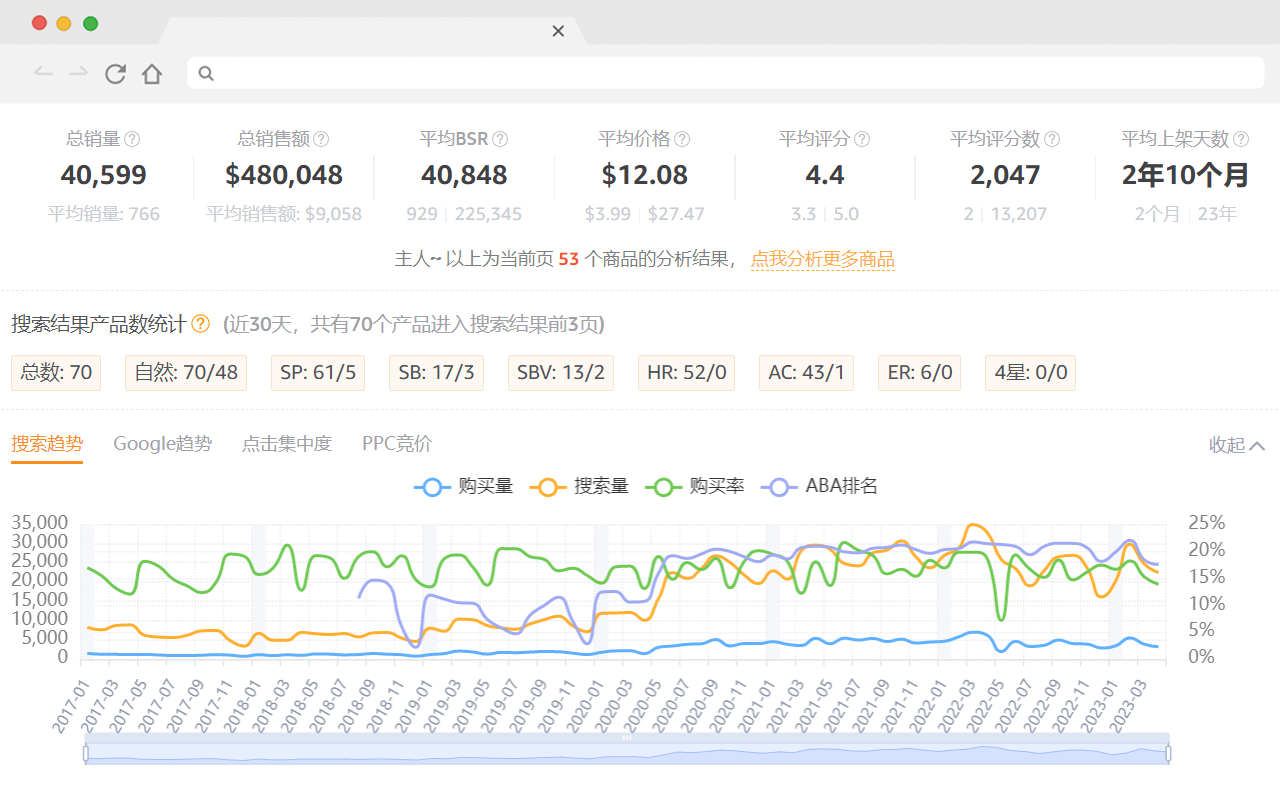Click the orange help icon beside 搜索结果产品数统计
Image resolution: width=1280 pixels, height=800 pixels.
201,323
